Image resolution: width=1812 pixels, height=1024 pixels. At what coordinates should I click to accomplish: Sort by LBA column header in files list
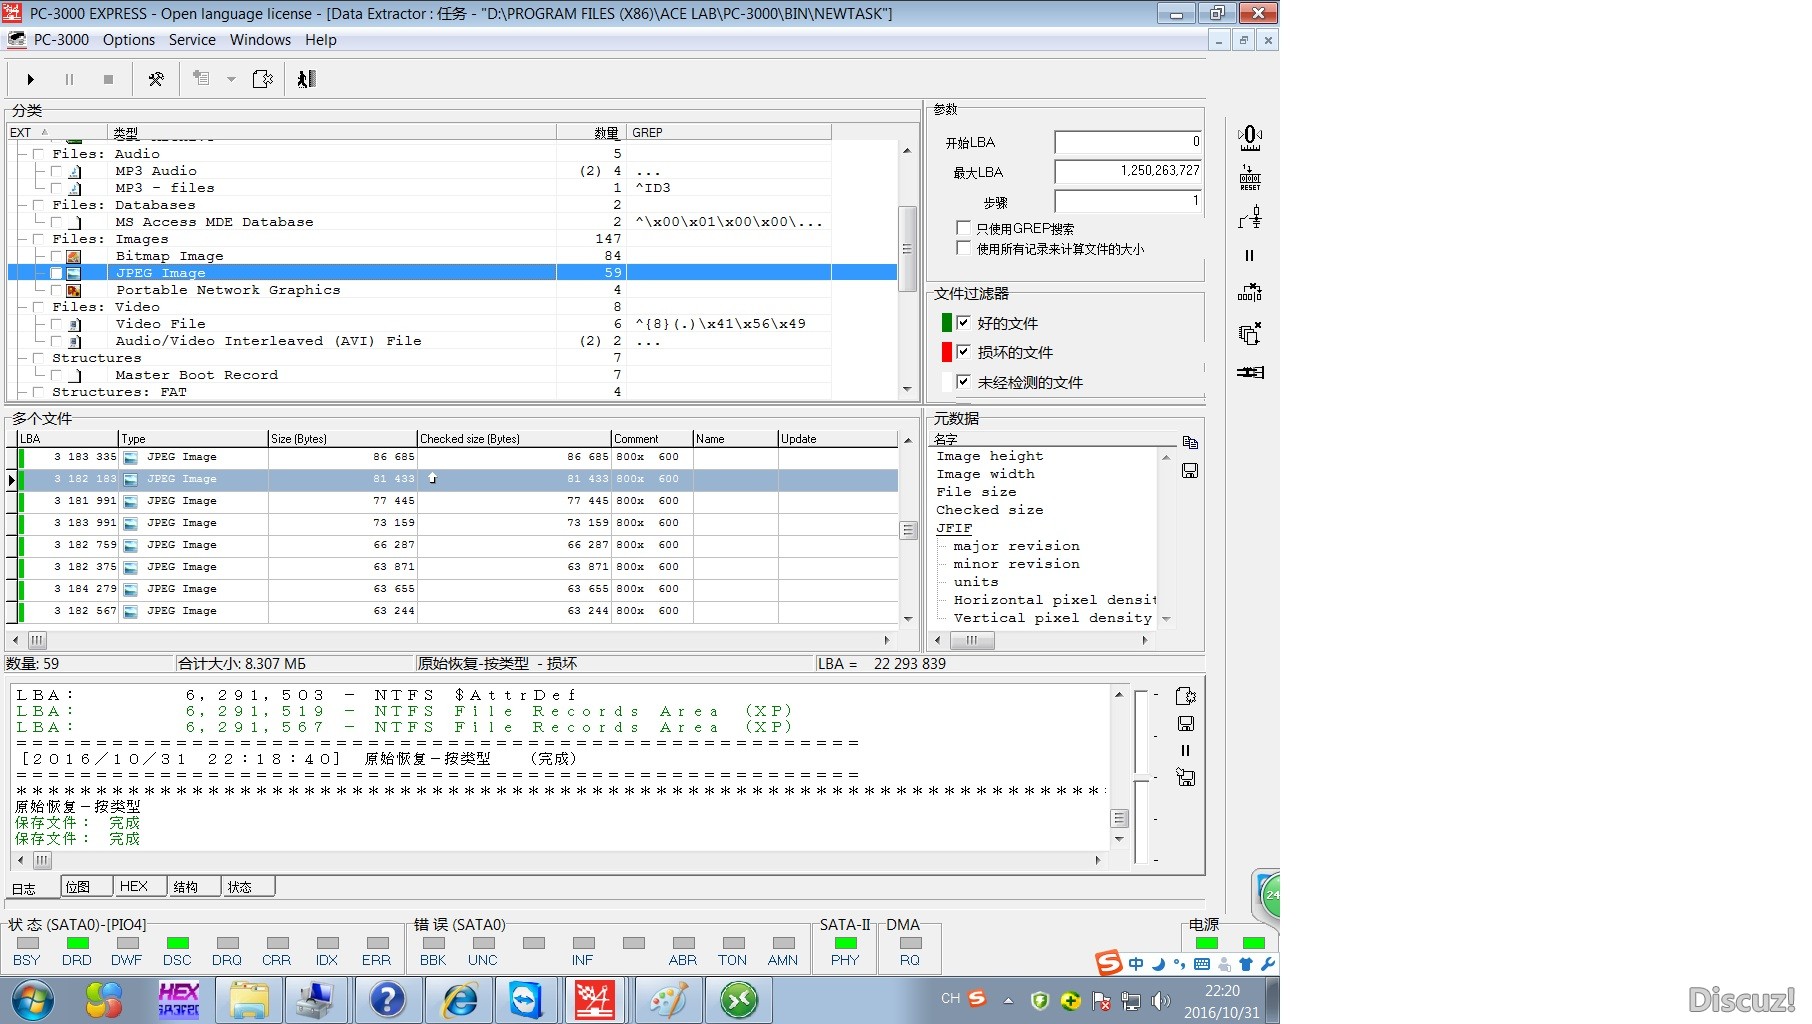(68, 438)
